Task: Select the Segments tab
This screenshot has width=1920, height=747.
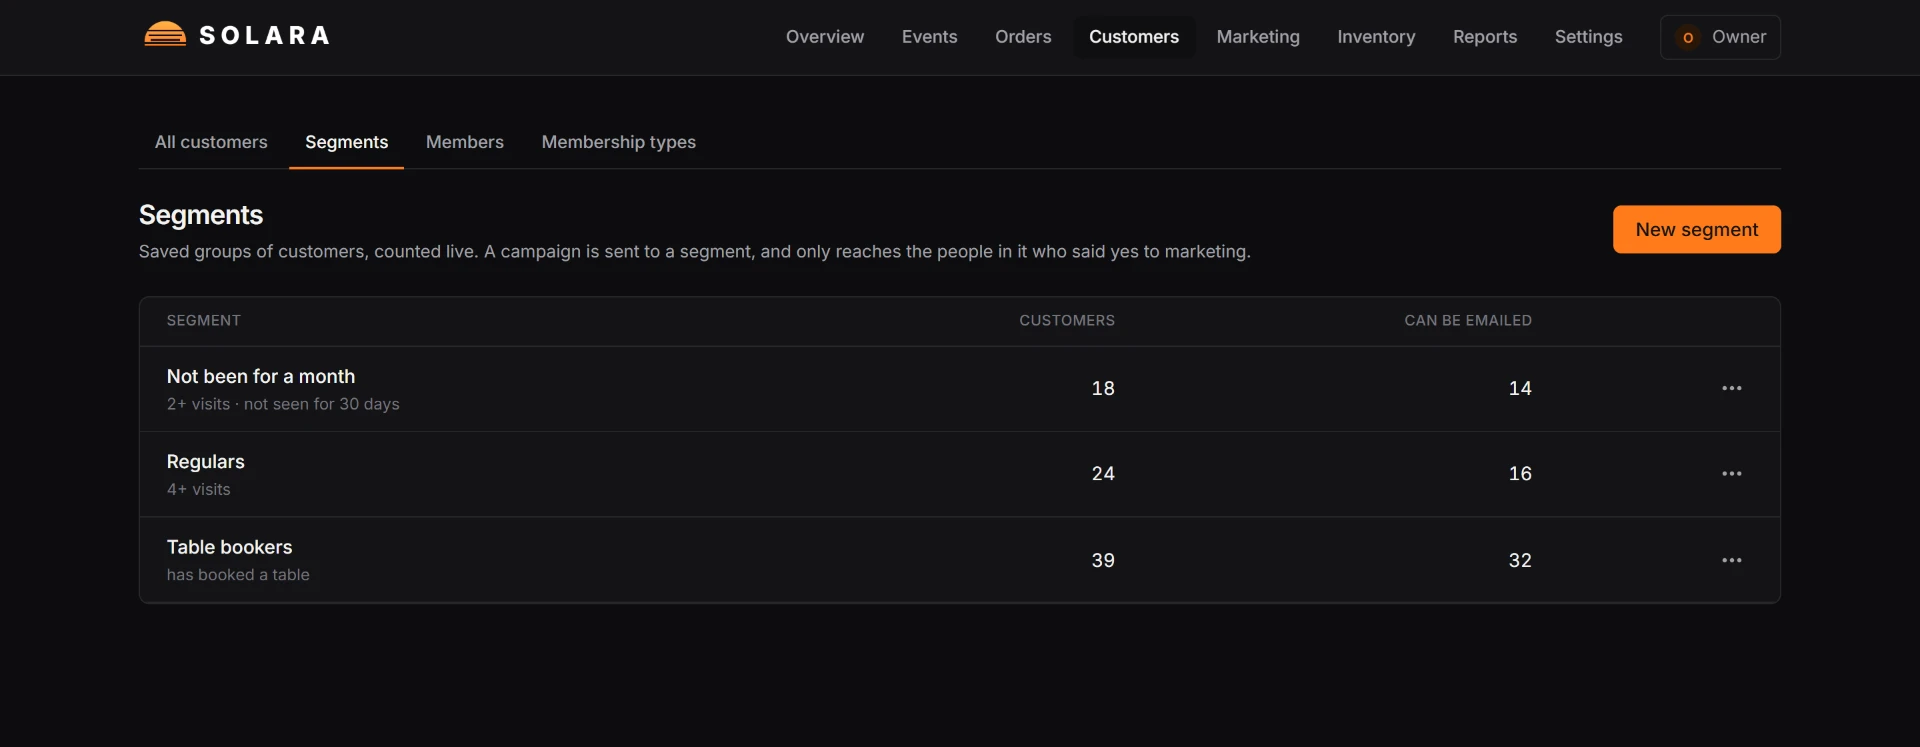Action: pyautogui.click(x=346, y=142)
